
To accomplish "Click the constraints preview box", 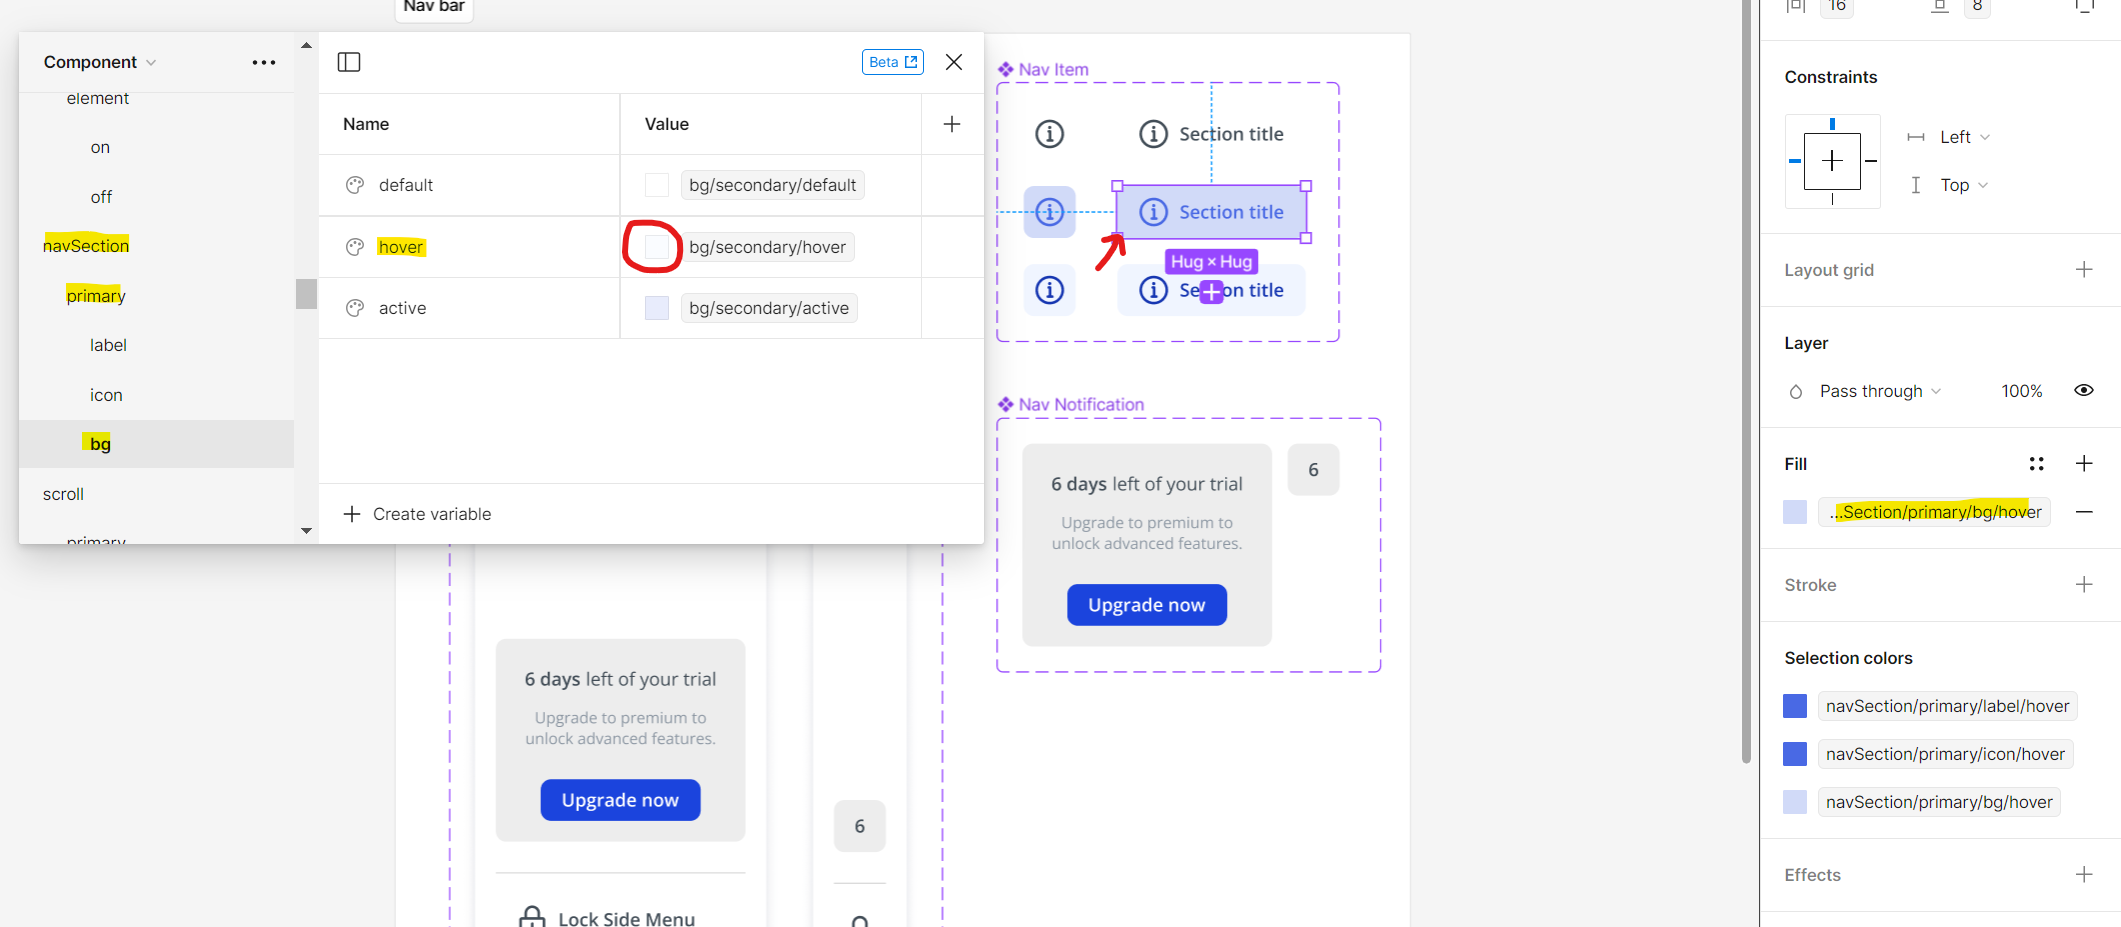I will click(x=1832, y=161).
